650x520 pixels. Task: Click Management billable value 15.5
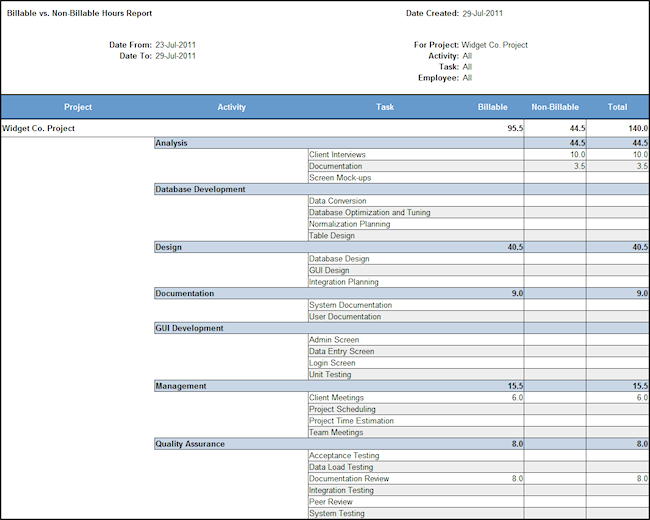515,386
